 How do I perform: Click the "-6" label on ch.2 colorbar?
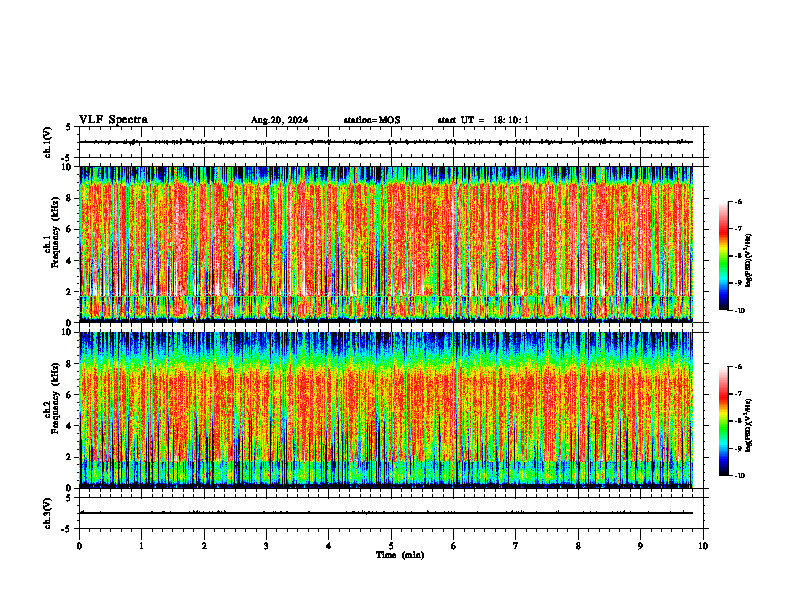738,367
